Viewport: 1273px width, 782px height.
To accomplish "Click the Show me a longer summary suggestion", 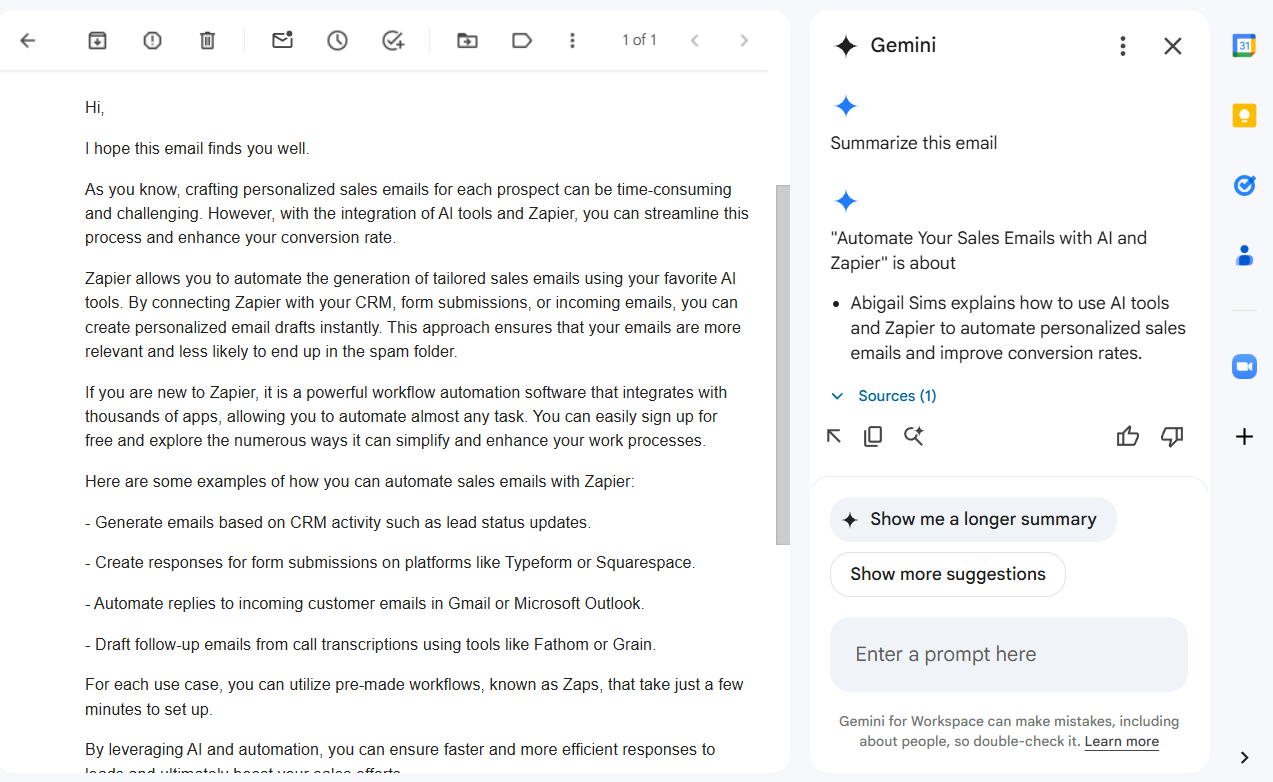I will tap(973, 519).
